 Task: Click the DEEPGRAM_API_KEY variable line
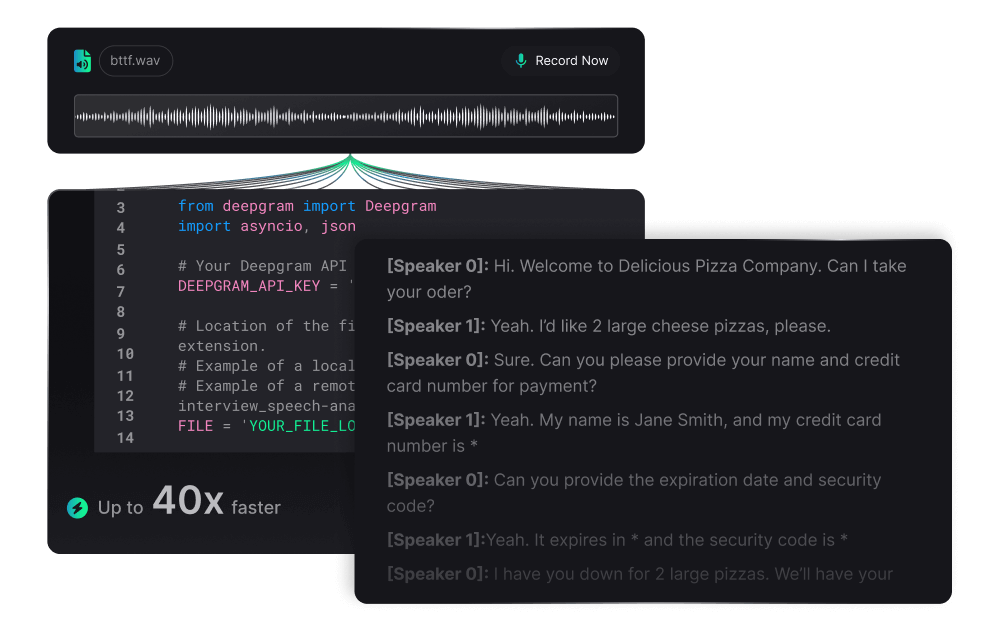(265, 286)
